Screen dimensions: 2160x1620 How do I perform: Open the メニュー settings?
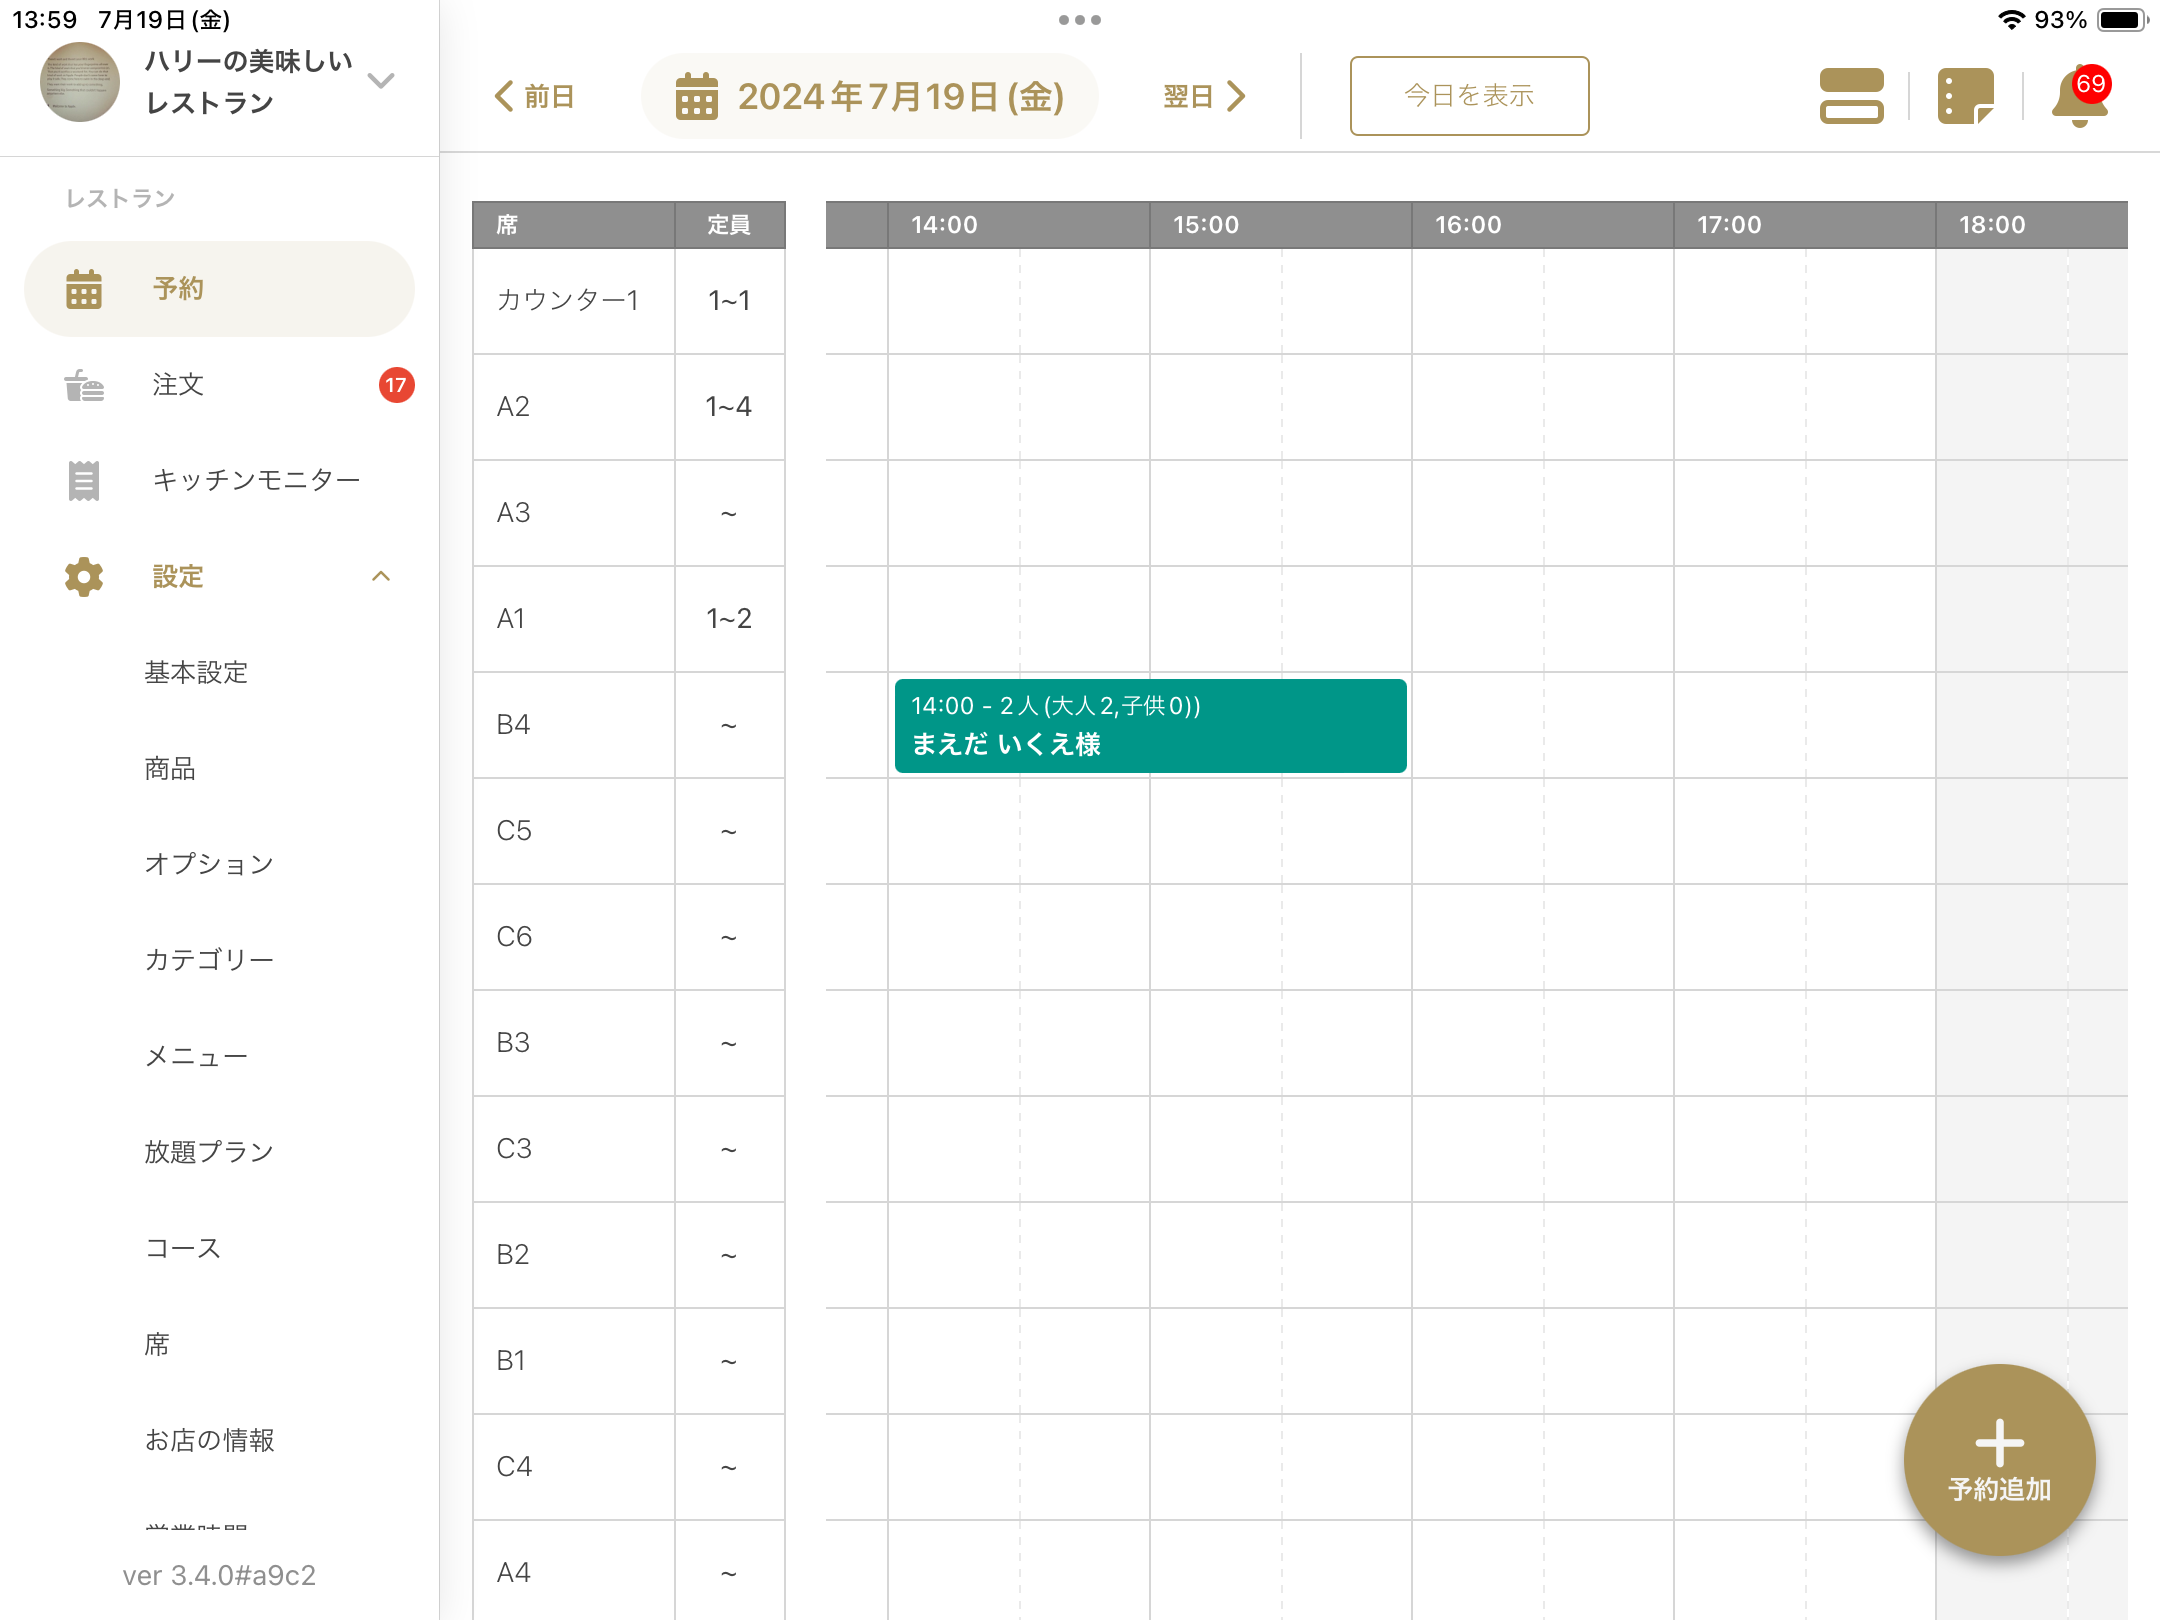pyautogui.click(x=196, y=1056)
